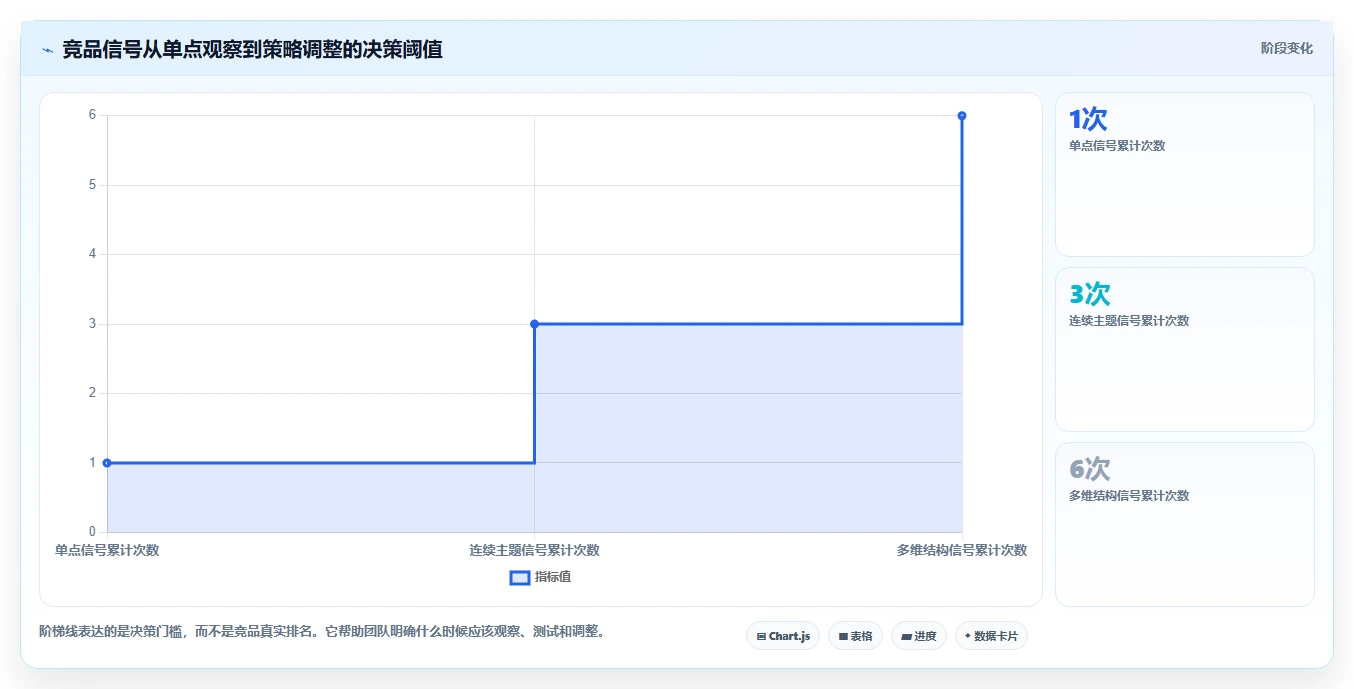Click the data point at value 6

tap(962, 116)
